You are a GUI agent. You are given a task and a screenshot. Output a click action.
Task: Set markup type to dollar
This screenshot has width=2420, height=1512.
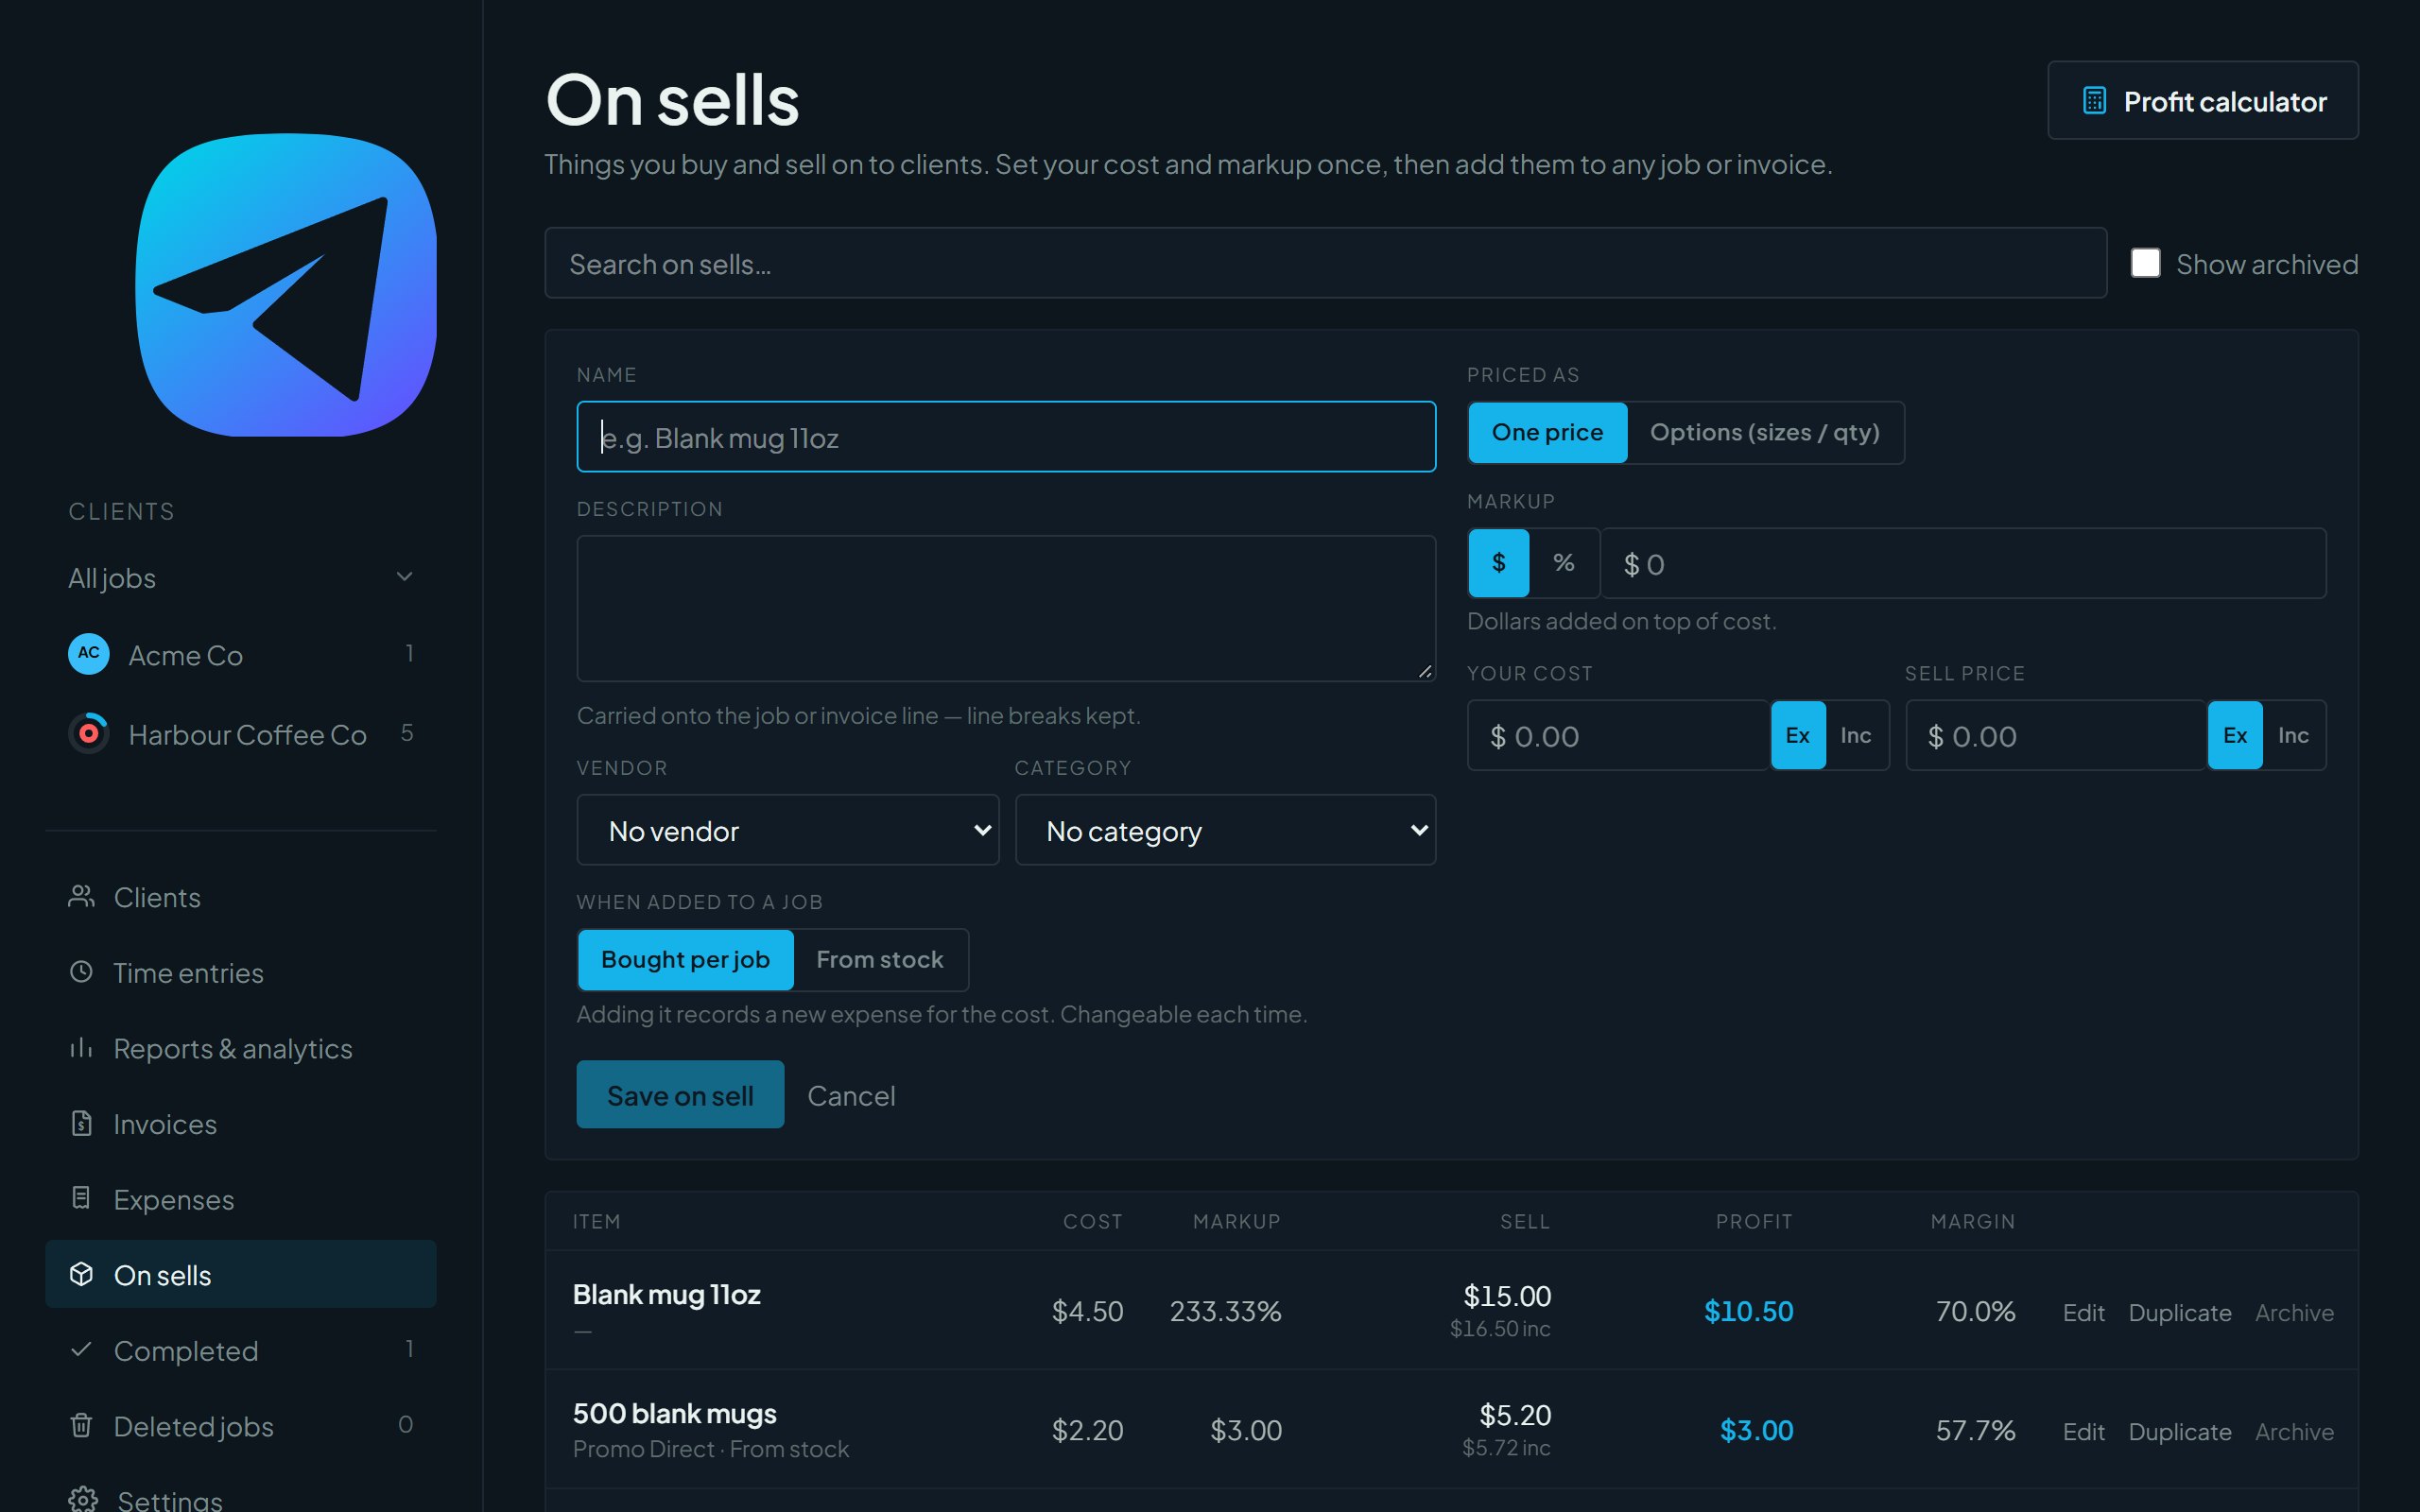tap(1499, 563)
